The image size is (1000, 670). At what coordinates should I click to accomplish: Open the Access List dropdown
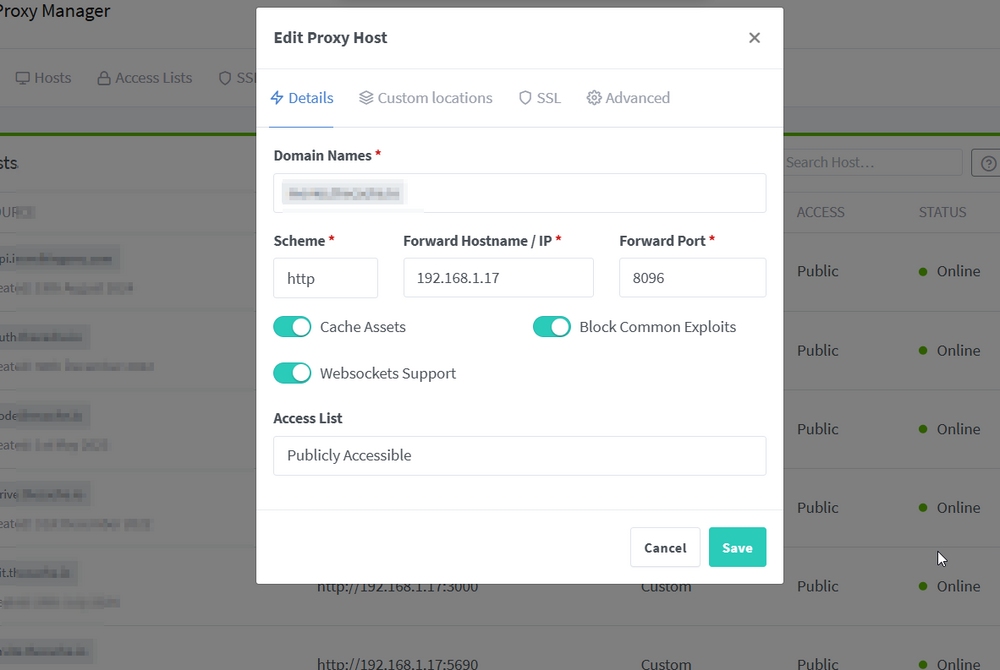519,455
